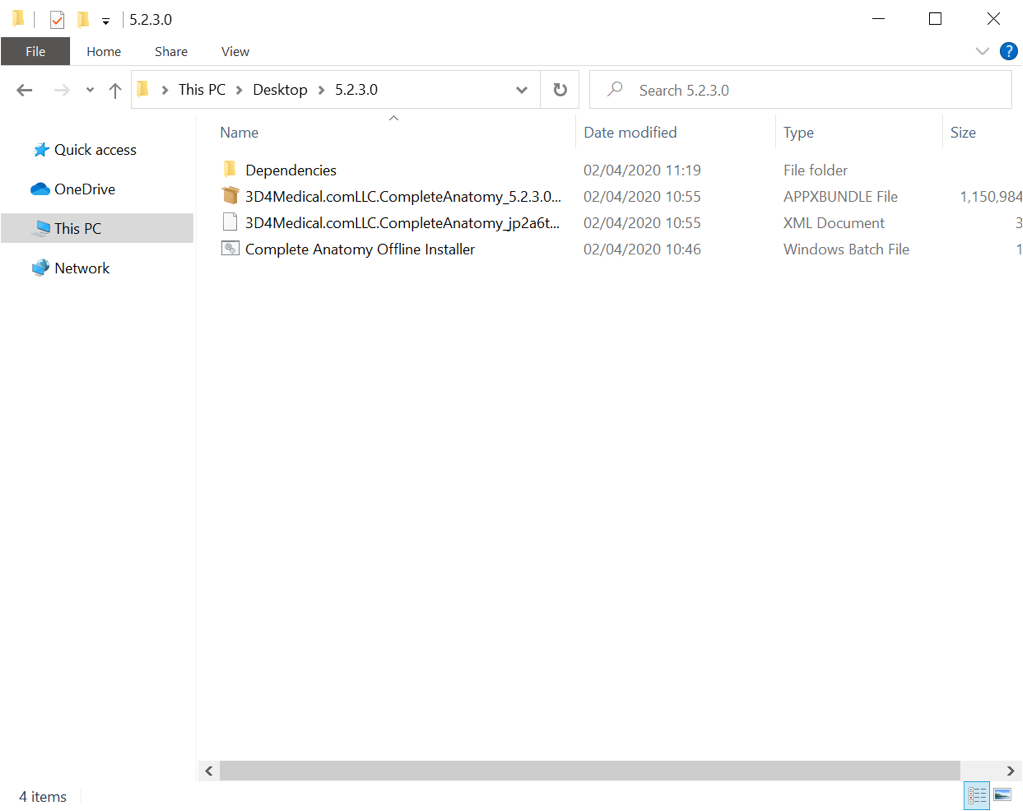This screenshot has height=811, width=1023.
Task: Click This PC in the address breadcrumb
Action: [202, 89]
